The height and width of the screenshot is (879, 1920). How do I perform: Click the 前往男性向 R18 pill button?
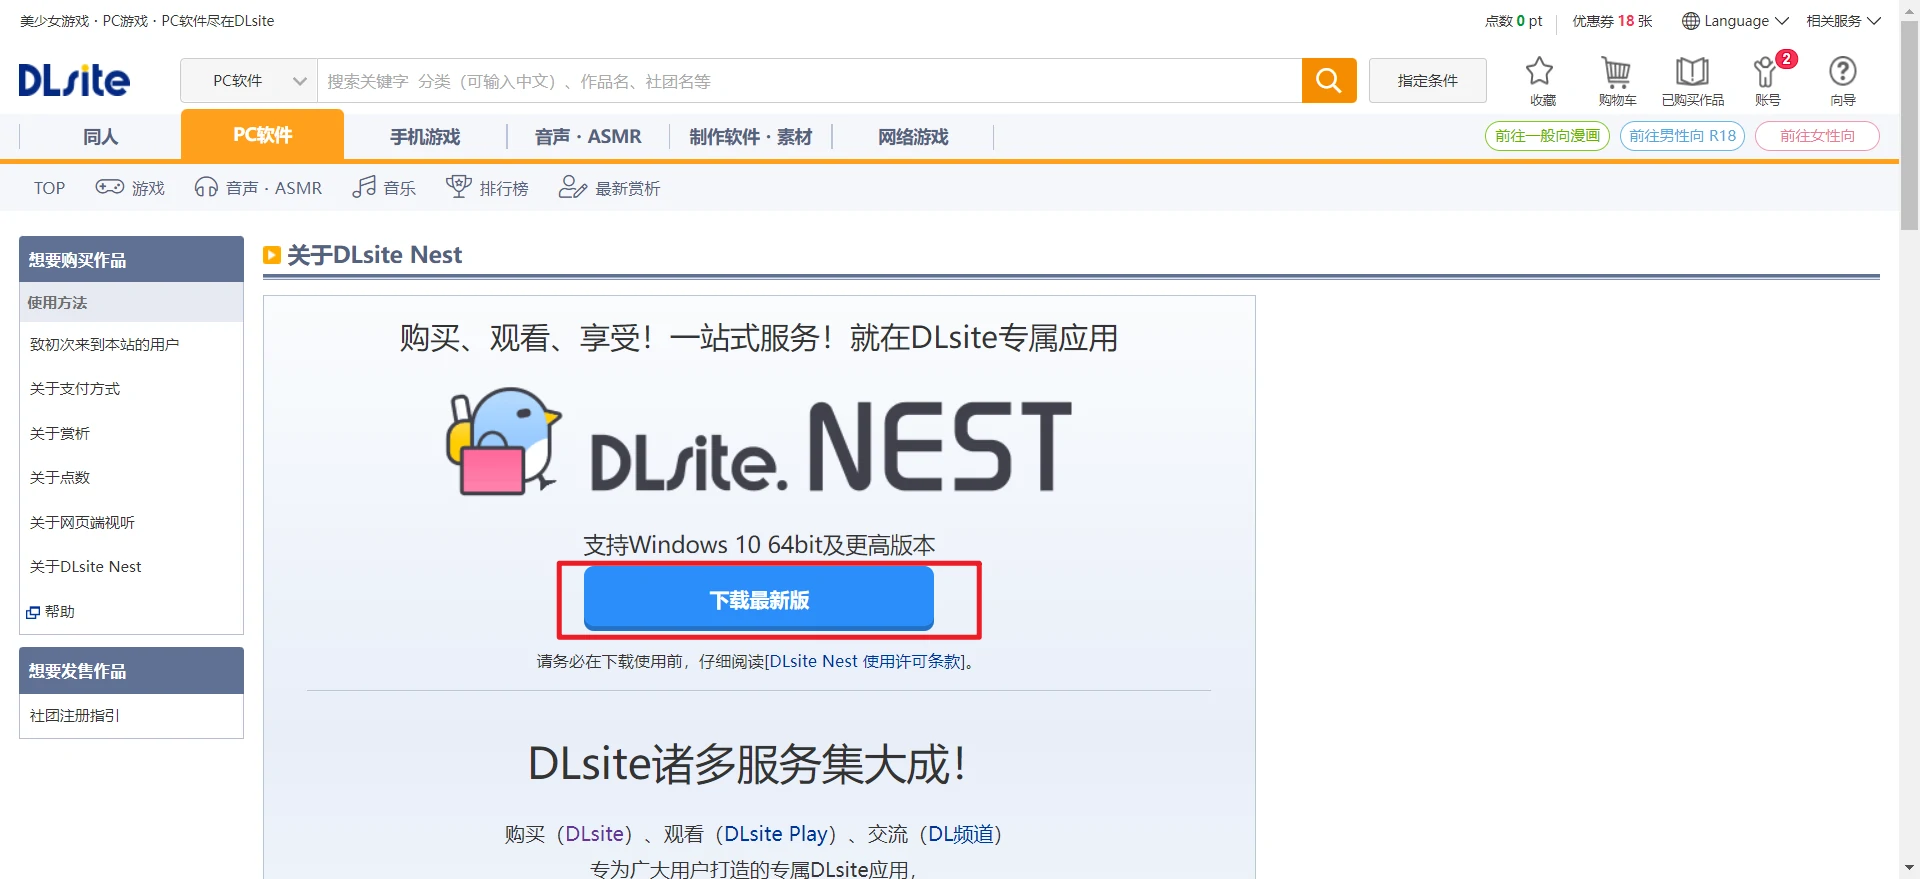pyautogui.click(x=1682, y=136)
